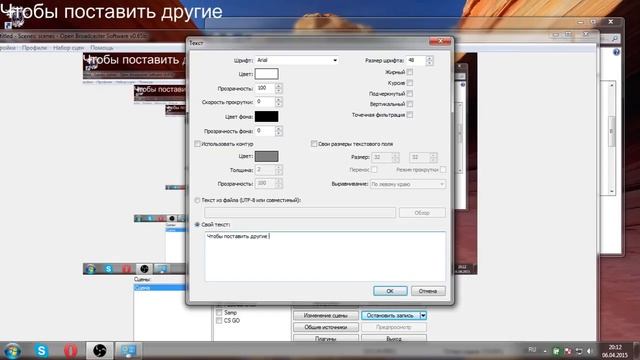Confirm the dialog with OK
Screen dimensions: 640x360
(x=390, y=291)
